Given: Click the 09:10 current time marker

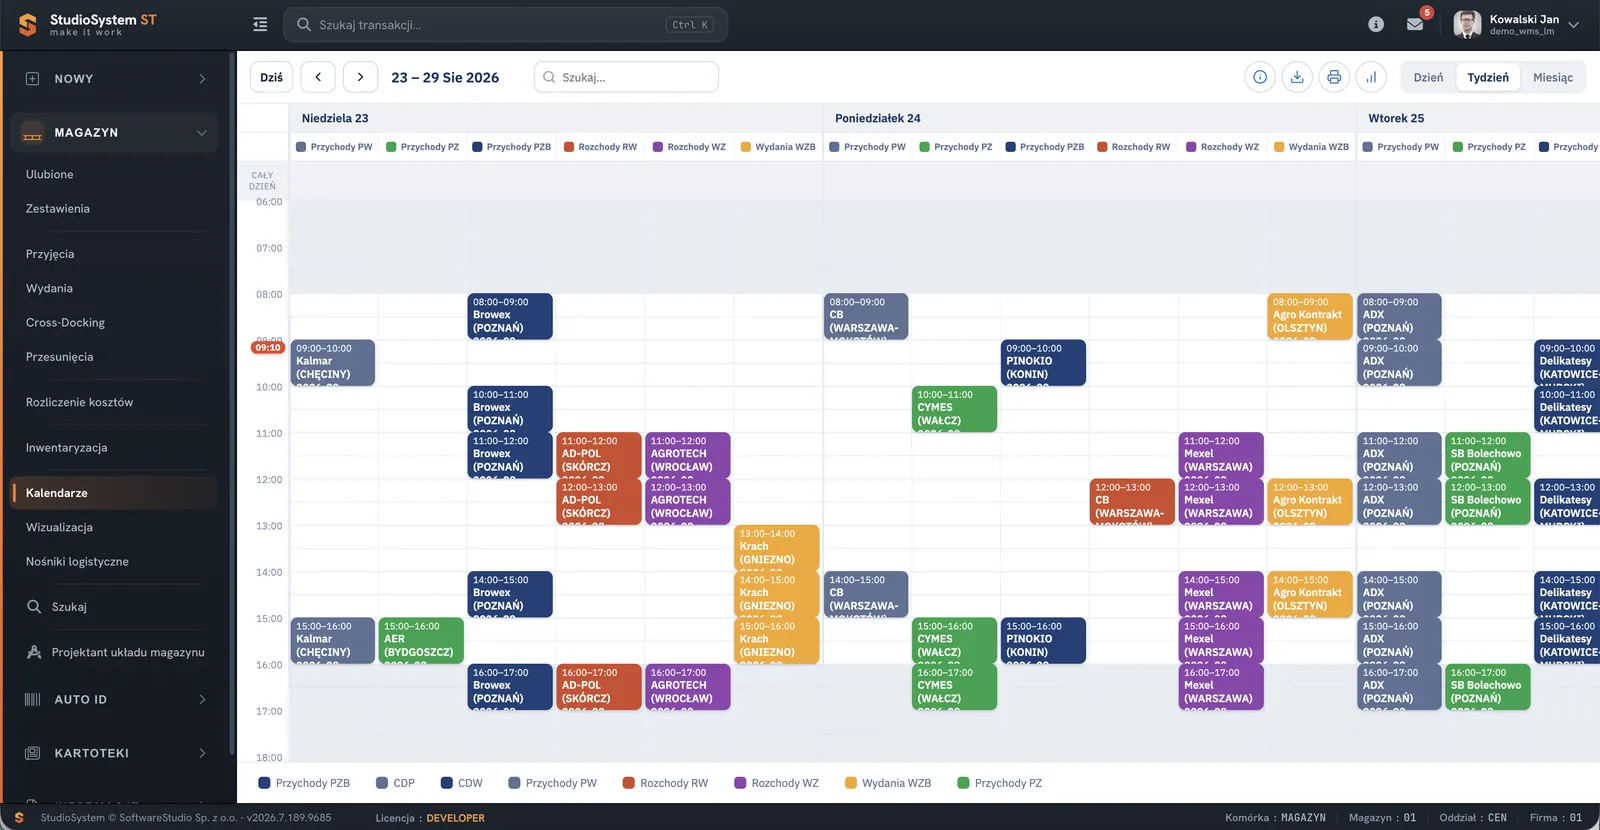Looking at the screenshot, I should click(x=268, y=347).
